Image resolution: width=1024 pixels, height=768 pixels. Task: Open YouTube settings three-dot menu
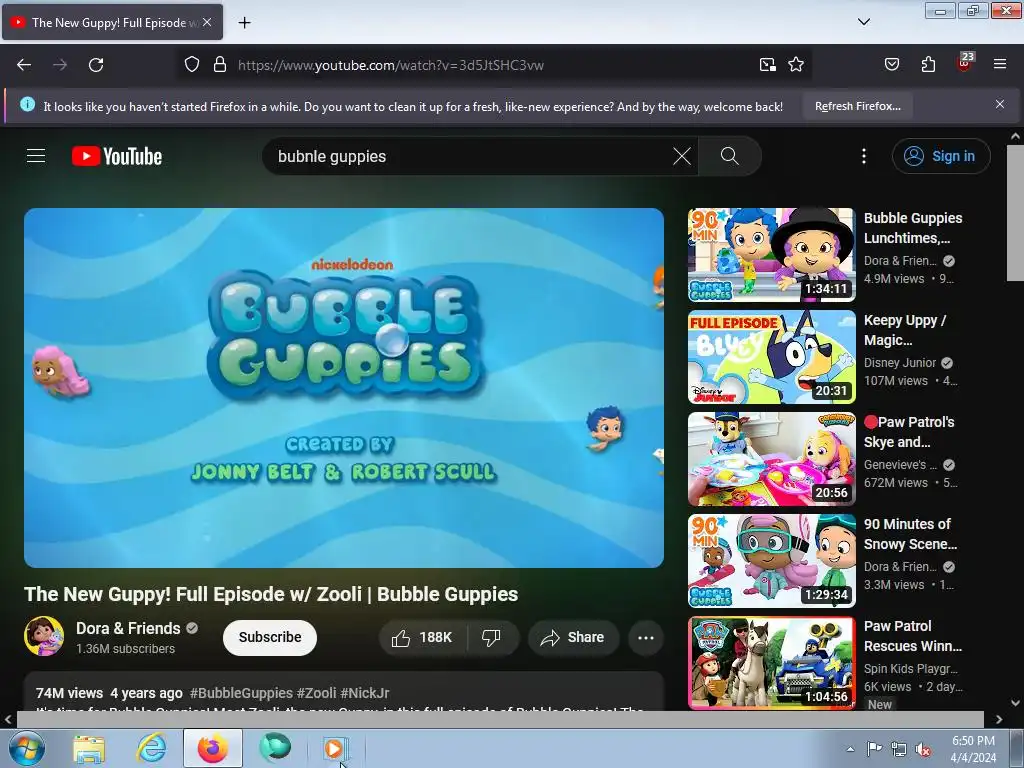(x=864, y=156)
